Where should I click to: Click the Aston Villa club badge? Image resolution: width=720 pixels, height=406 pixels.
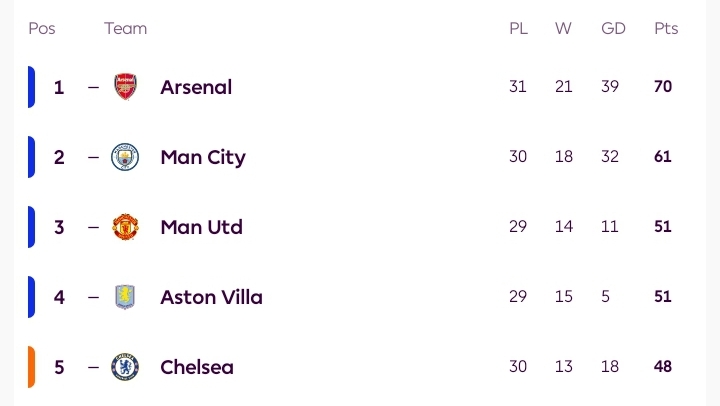tap(125, 297)
